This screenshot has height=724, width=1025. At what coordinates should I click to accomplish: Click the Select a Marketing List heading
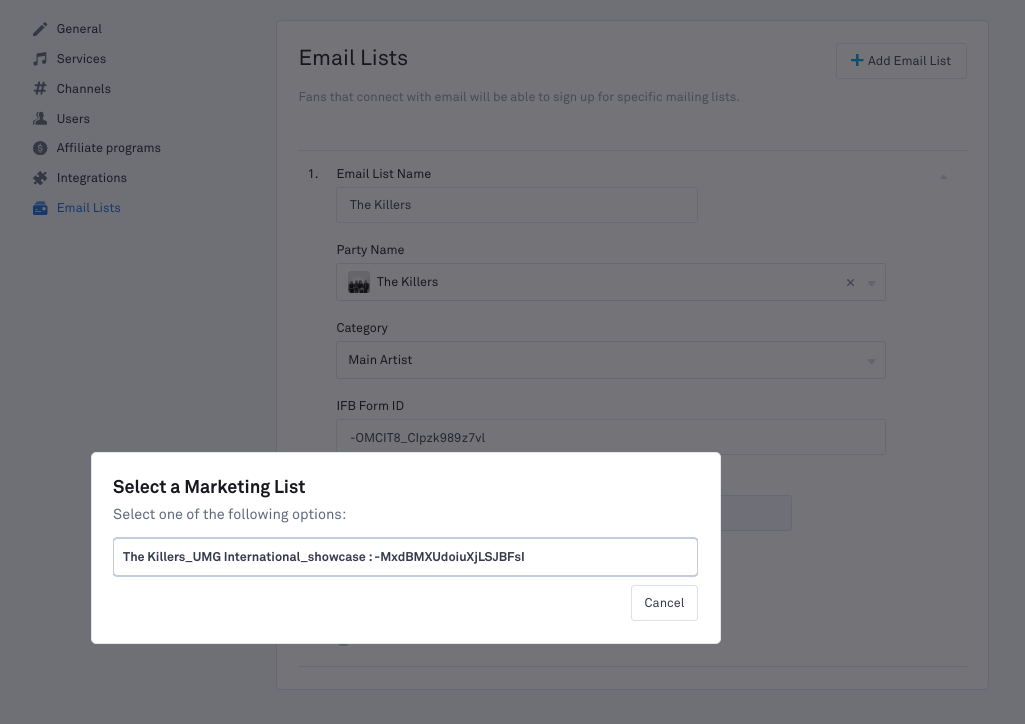[209, 487]
